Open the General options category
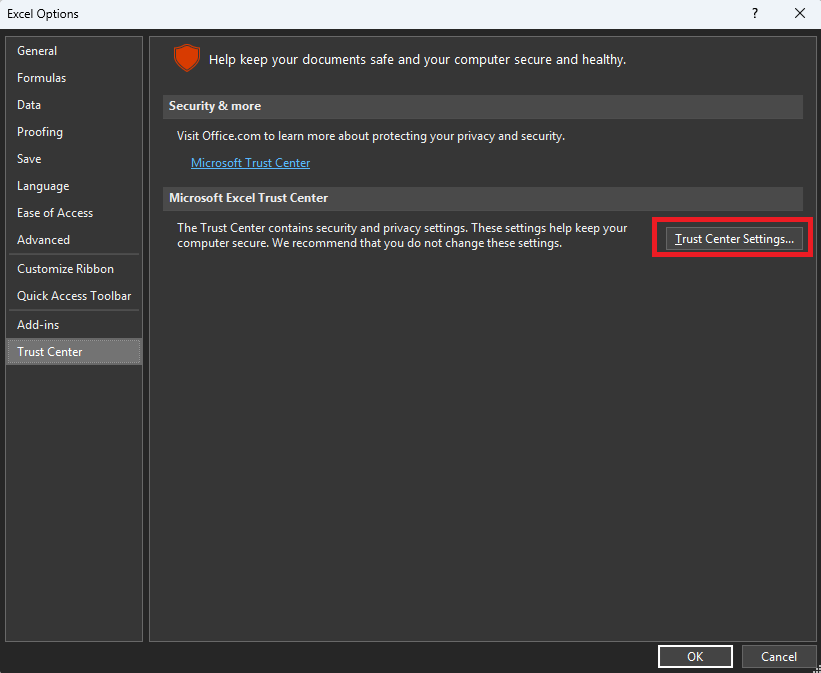The height and width of the screenshot is (673, 821). [x=37, y=51]
